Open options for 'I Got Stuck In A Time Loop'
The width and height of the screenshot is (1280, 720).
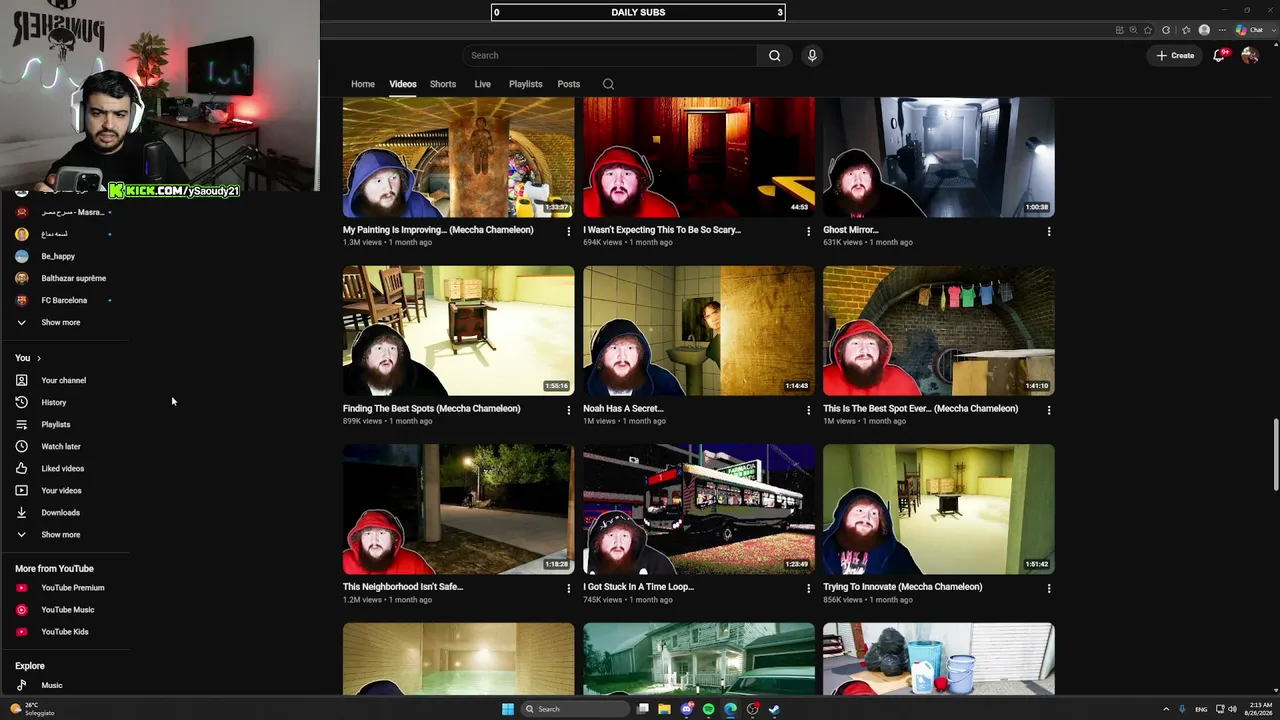(809, 588)
